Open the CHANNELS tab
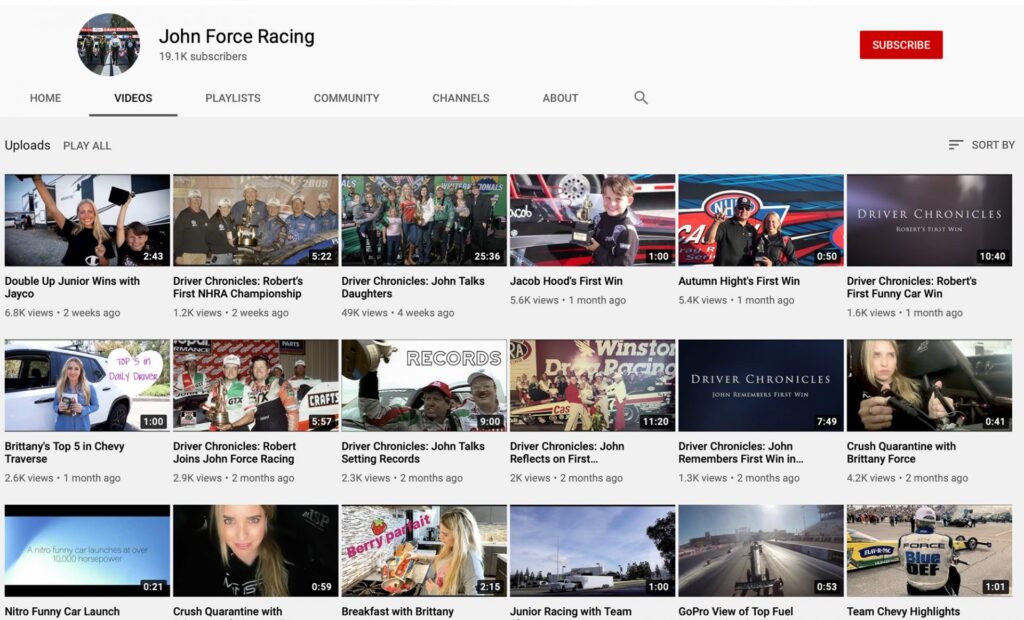Viewport: 1024px width, 620px height. (460, 98)
